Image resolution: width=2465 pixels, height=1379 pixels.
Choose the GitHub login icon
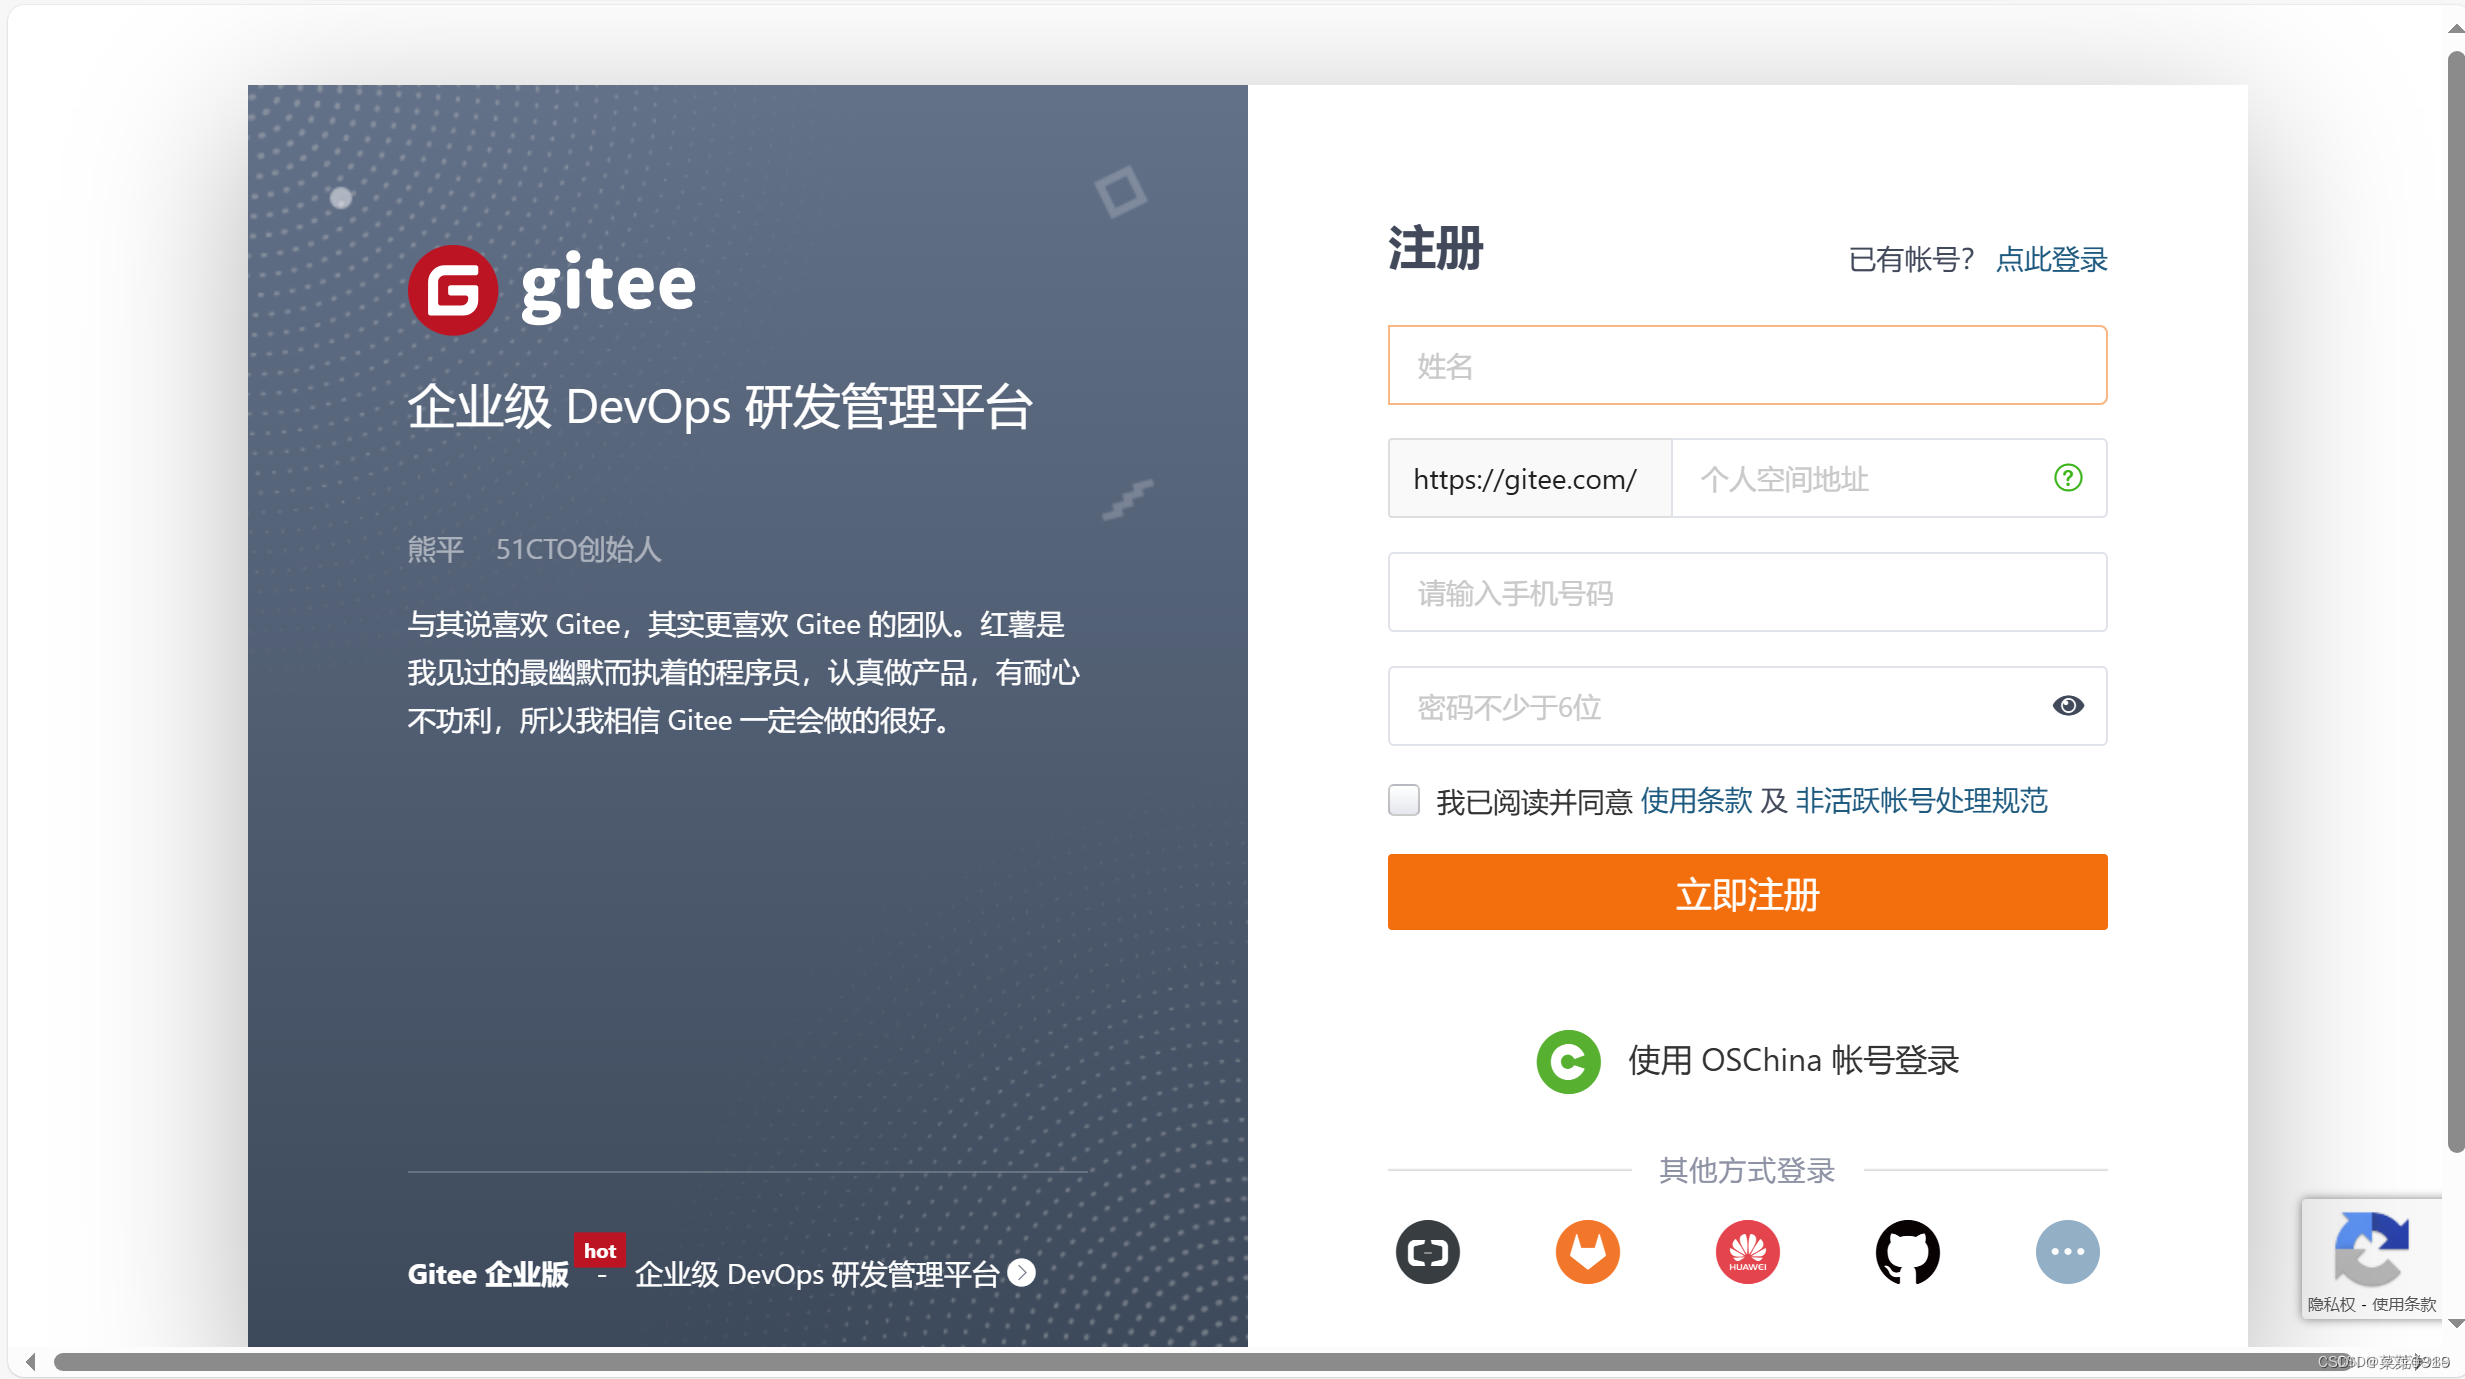pyautogui.click(x=1907, y=1251)
